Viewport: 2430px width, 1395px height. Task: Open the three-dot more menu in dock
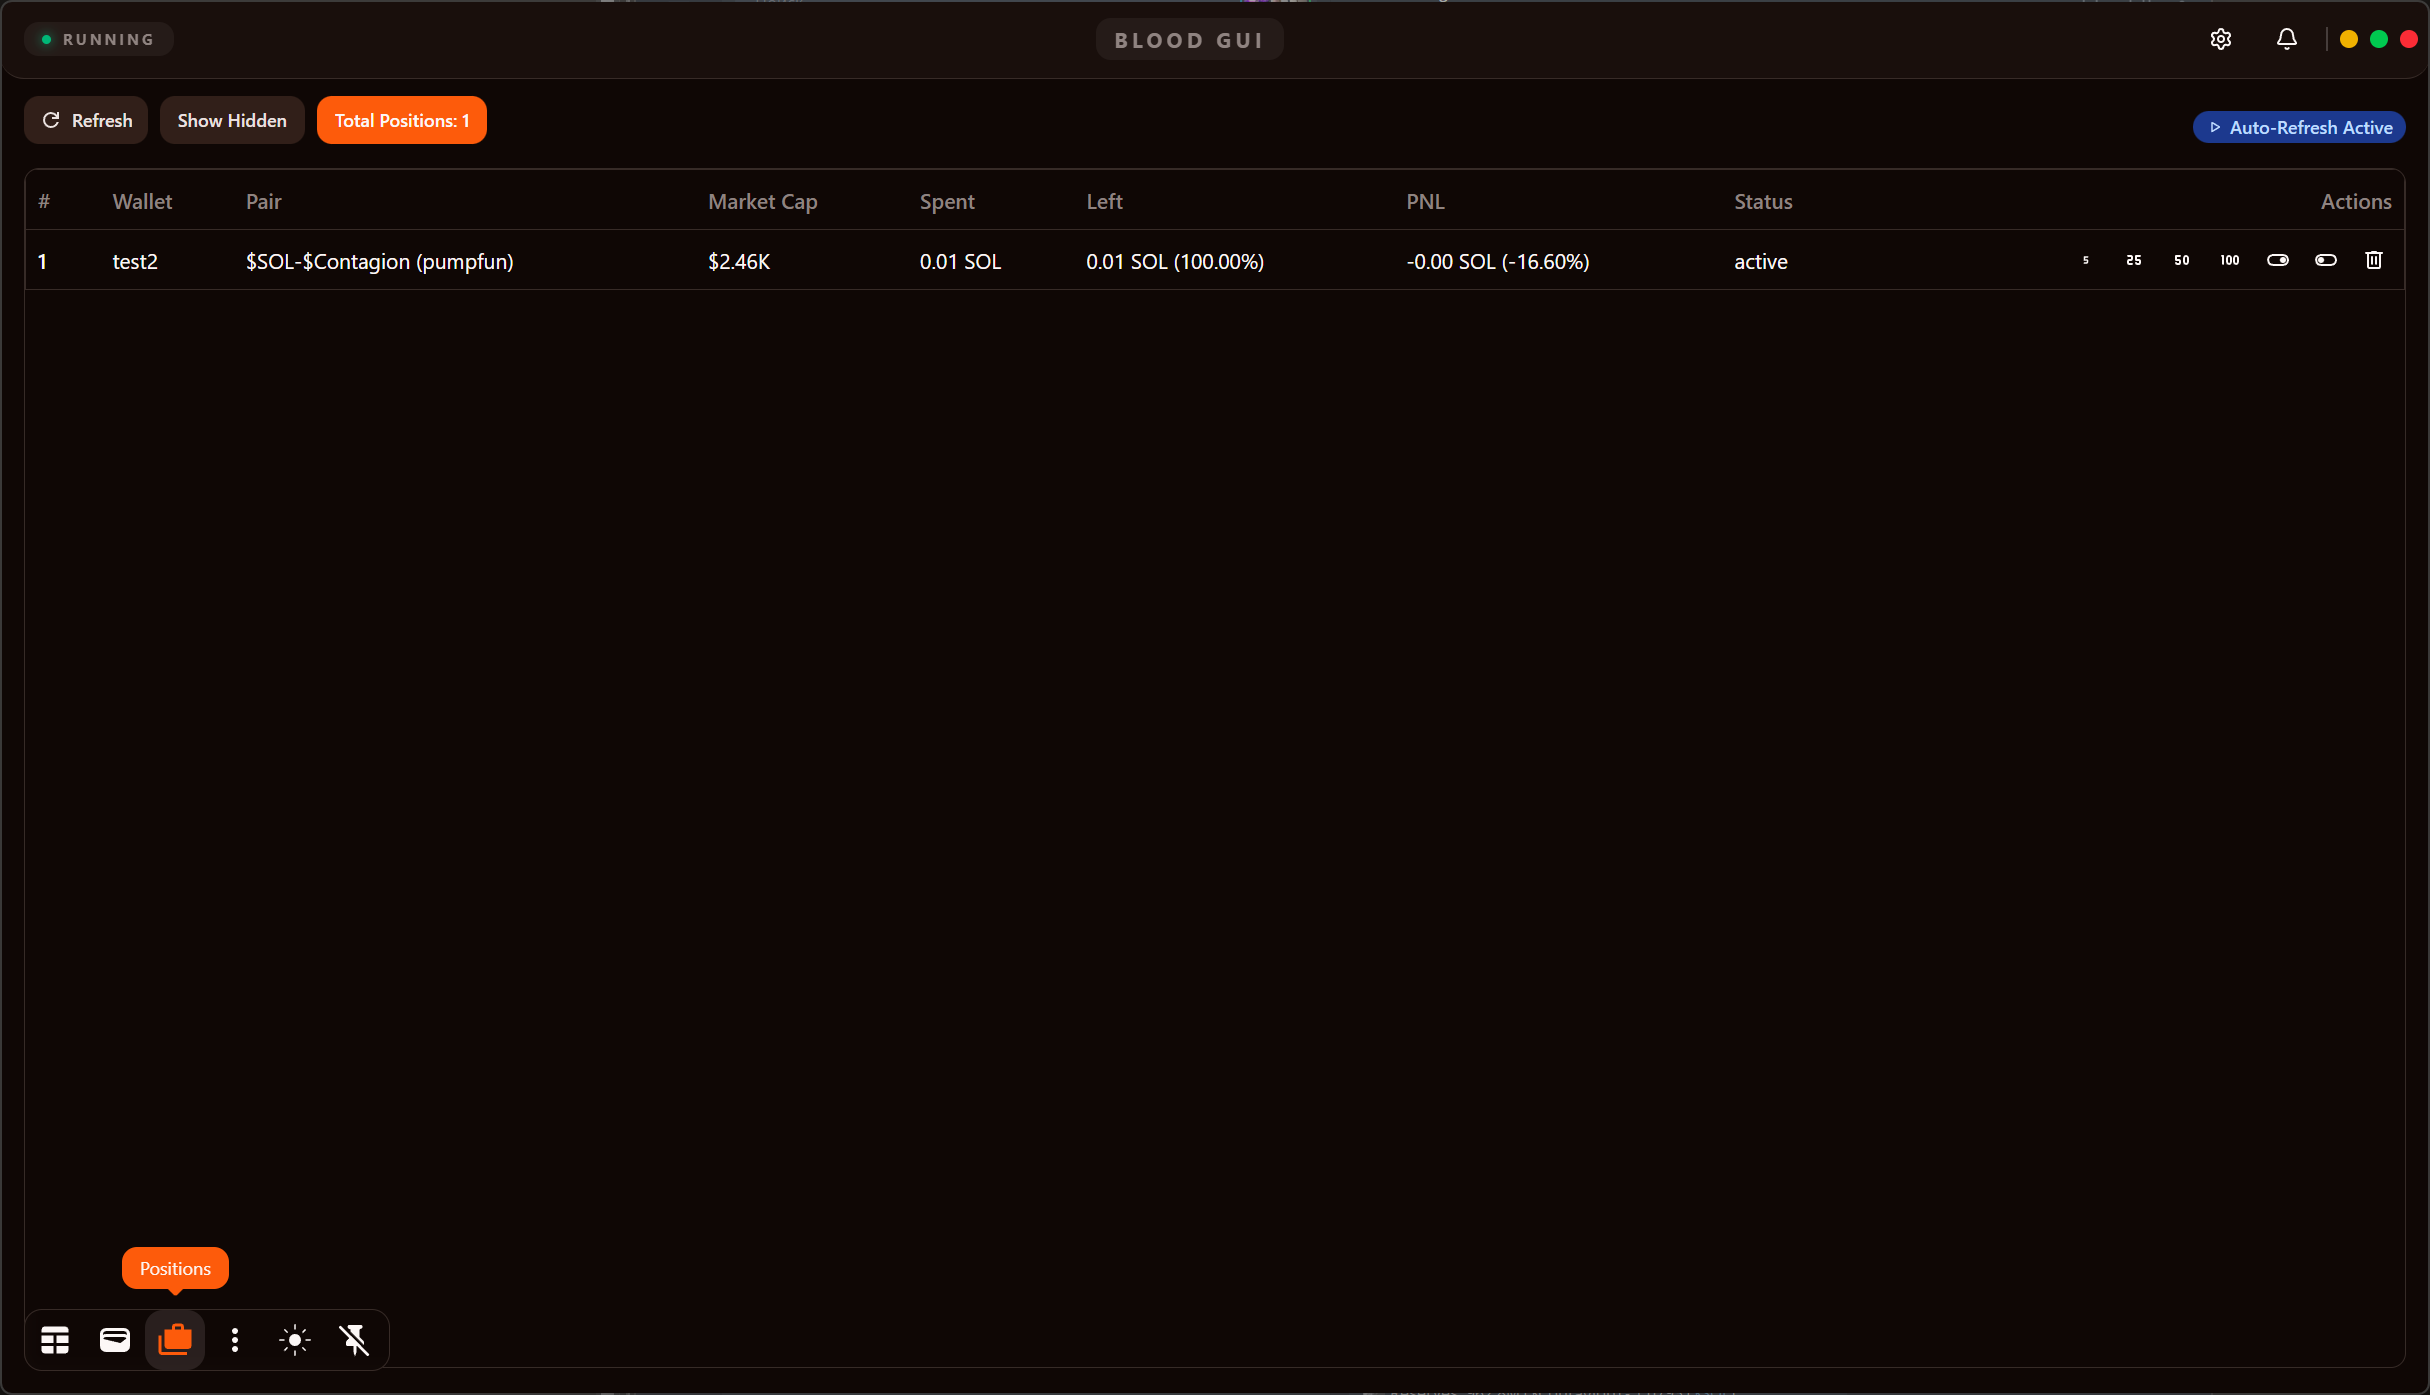pos(235,1340)
